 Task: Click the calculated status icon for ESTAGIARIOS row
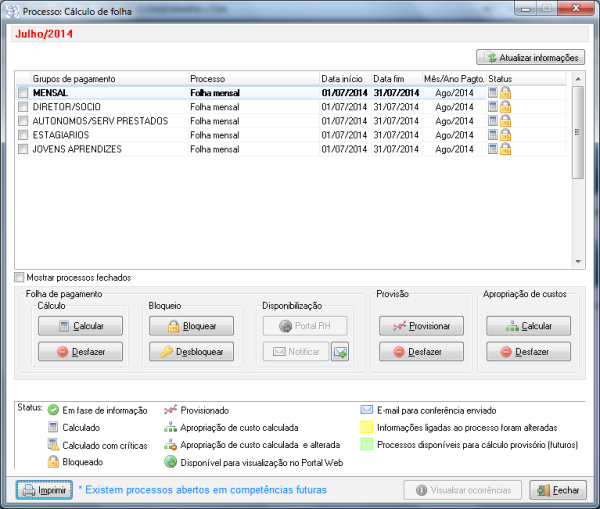click(x=493, y=135)
